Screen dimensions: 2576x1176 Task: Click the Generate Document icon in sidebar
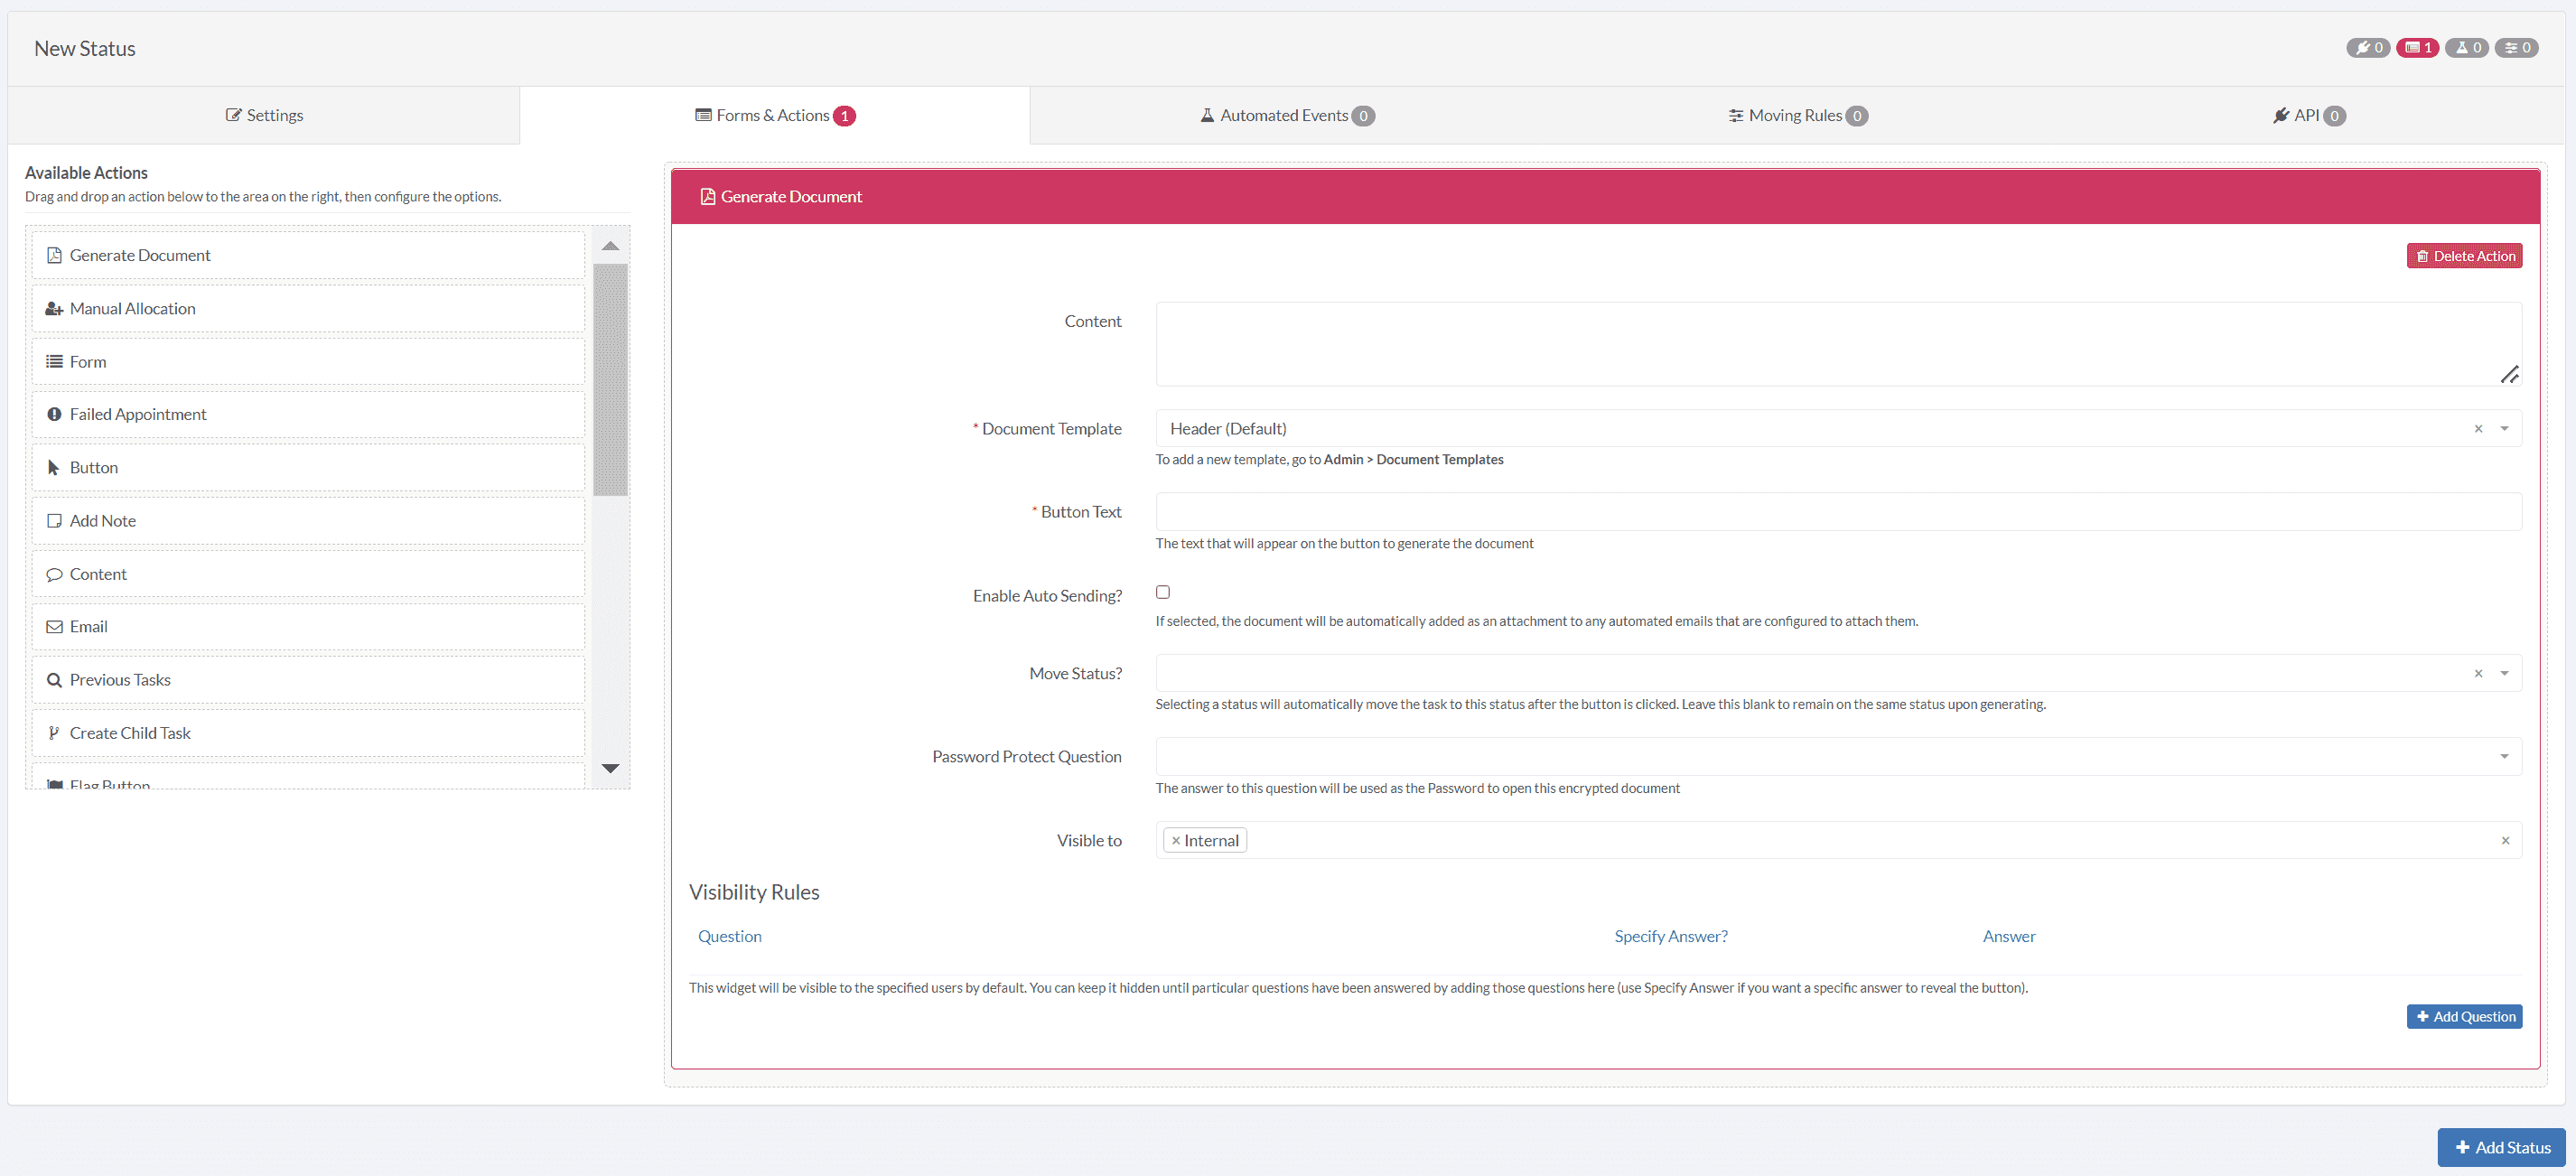[51, 255]
